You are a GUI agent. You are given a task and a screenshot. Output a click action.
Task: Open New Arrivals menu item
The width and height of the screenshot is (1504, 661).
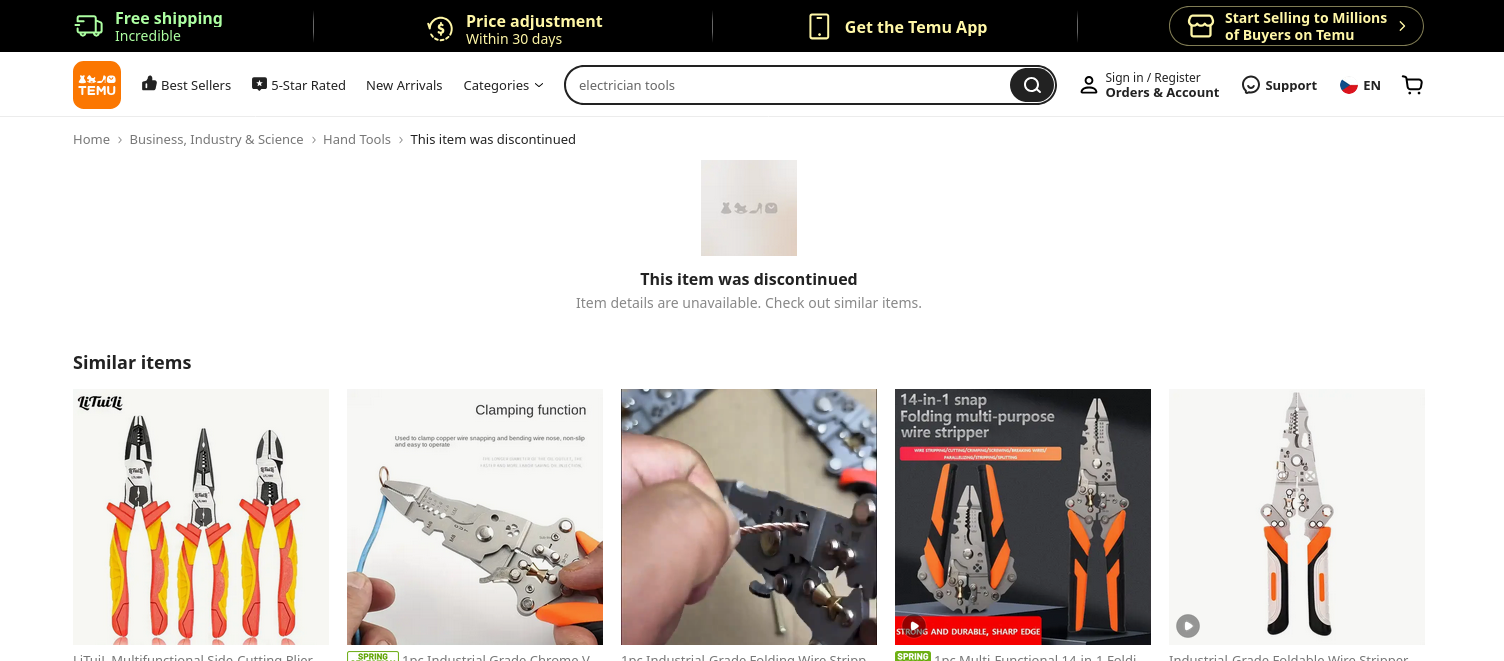404,85
